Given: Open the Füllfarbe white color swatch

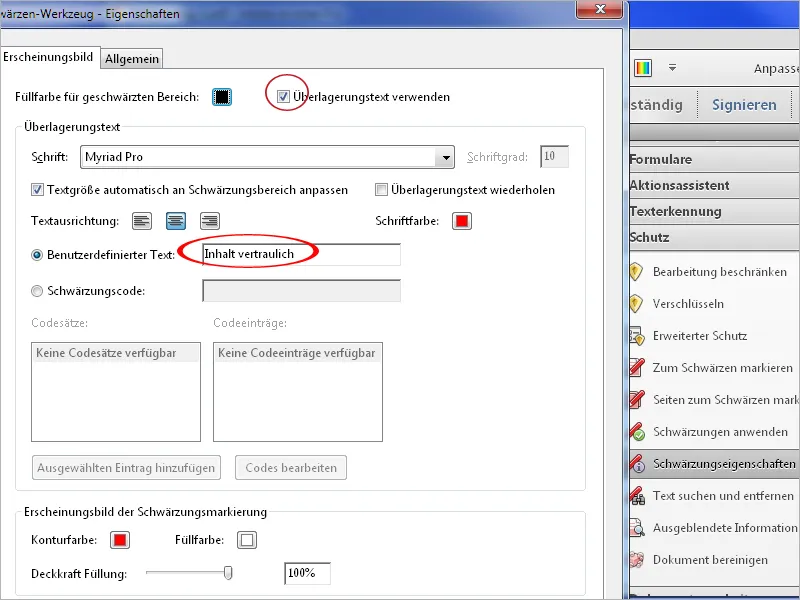Looking at the screenshot, I should point(247,540).
